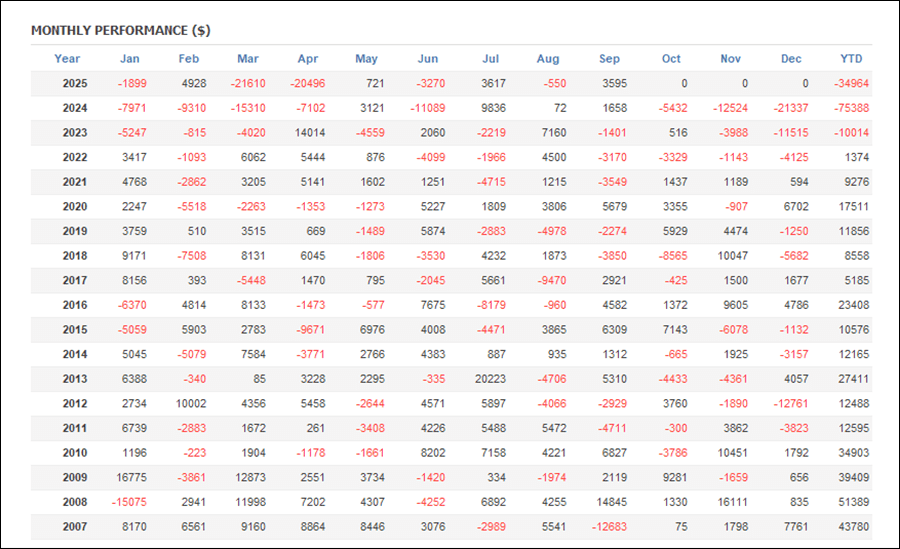Select the -21337 cell in December 2024
900x549 pixels.
pyautogui.click(x=791, y=108)
